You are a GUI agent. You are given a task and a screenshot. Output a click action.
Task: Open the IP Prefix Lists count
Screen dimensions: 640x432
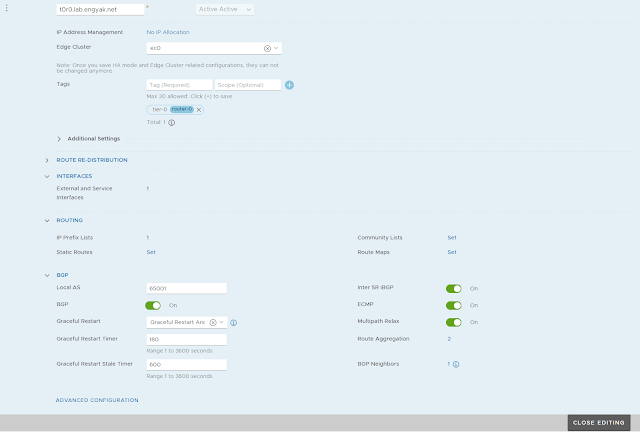[x=148, y=238]
